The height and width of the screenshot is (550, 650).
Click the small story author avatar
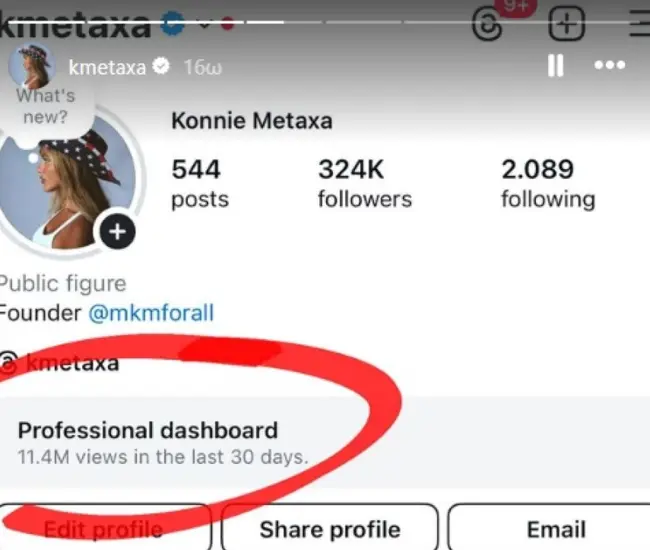pyautogui.click(x=30, y=66)
